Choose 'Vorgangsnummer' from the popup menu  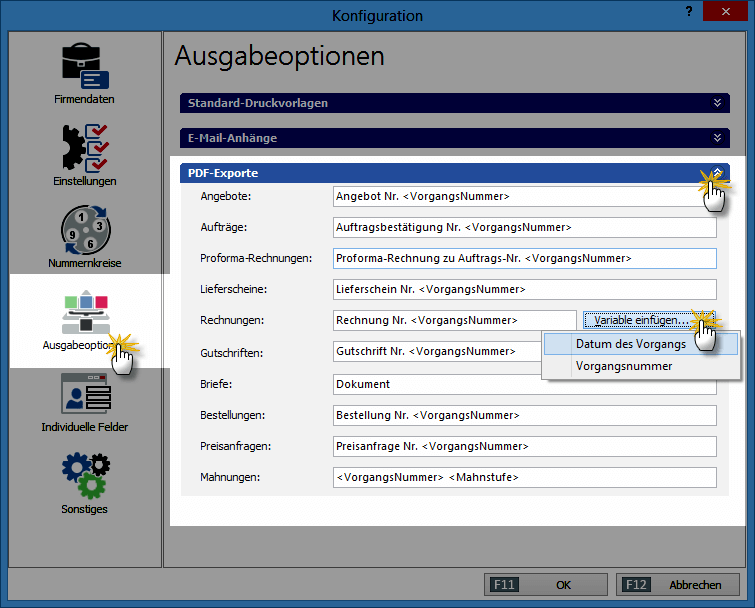tap(624, 366)
